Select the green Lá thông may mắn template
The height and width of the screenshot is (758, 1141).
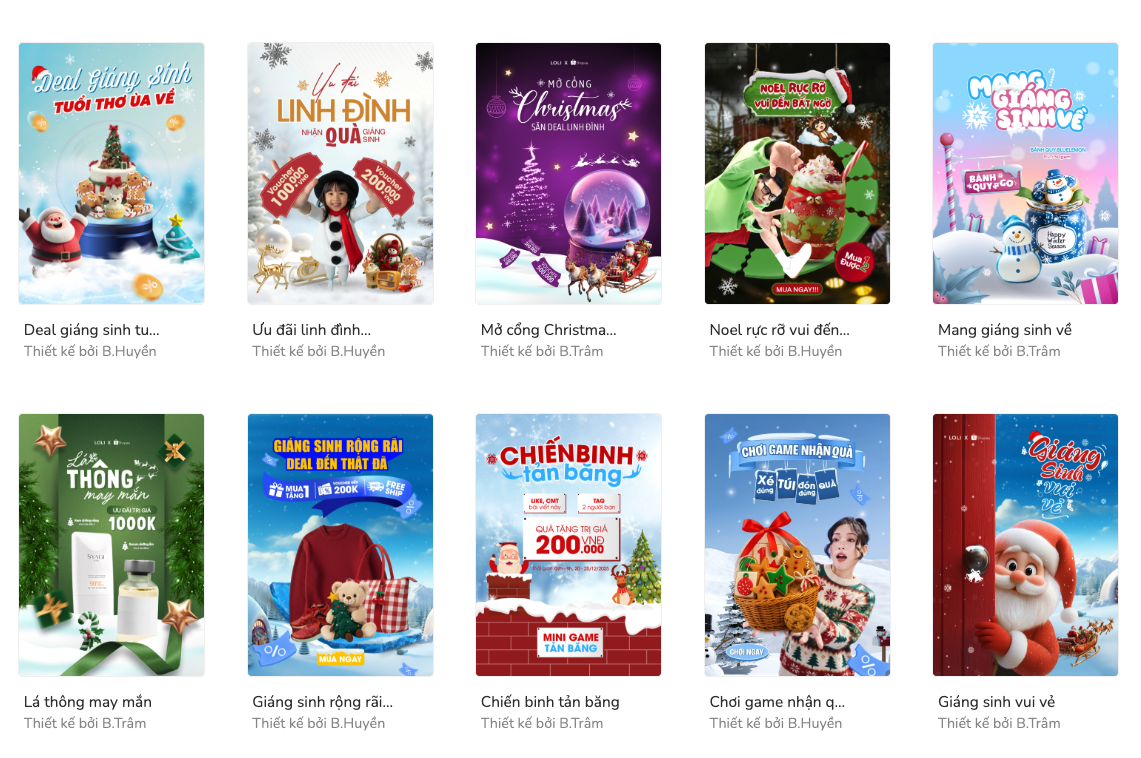[x=111, y=545]
